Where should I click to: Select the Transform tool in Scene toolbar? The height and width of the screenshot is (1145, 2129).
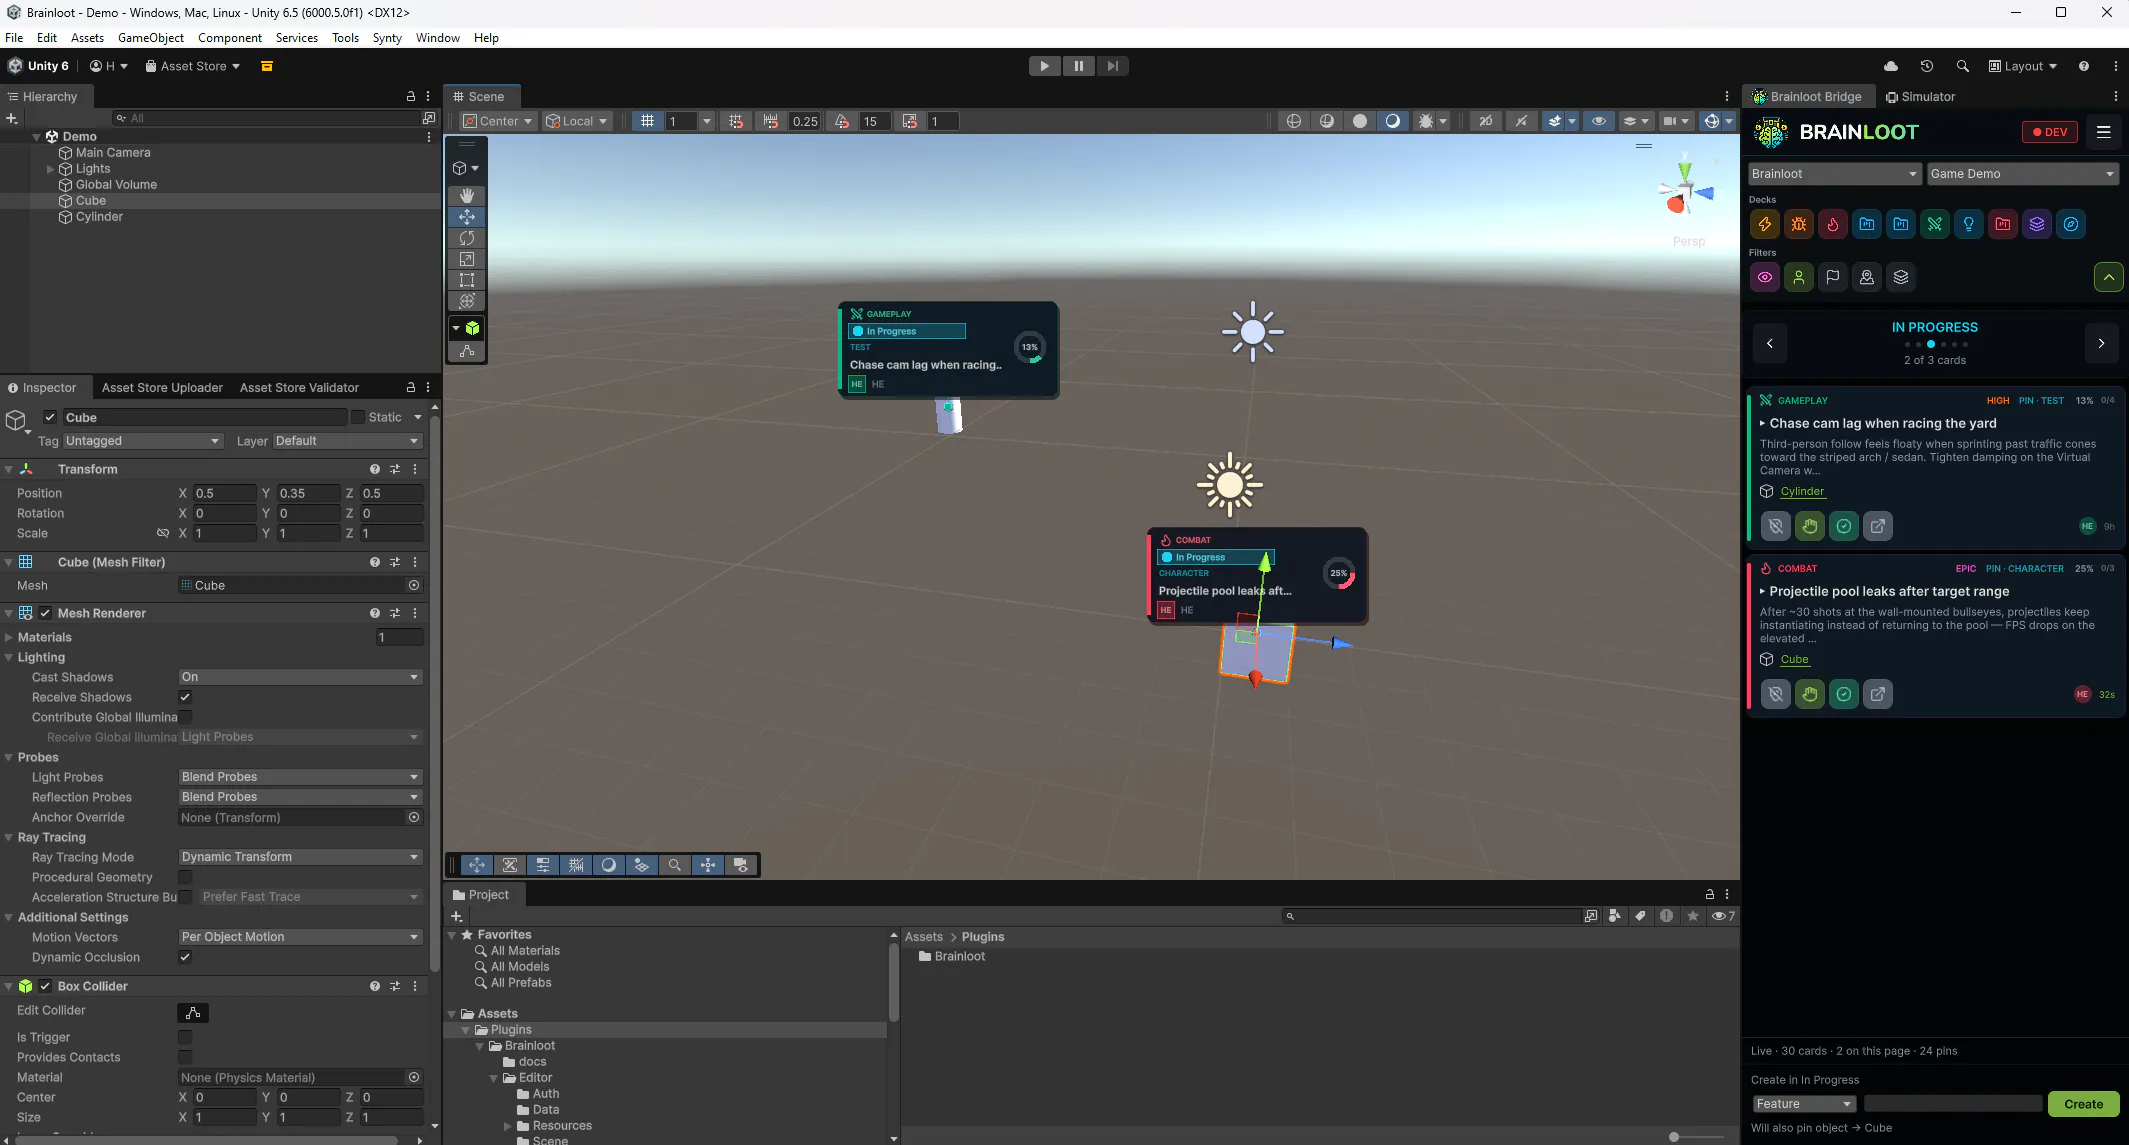click(x=467, y=301)
